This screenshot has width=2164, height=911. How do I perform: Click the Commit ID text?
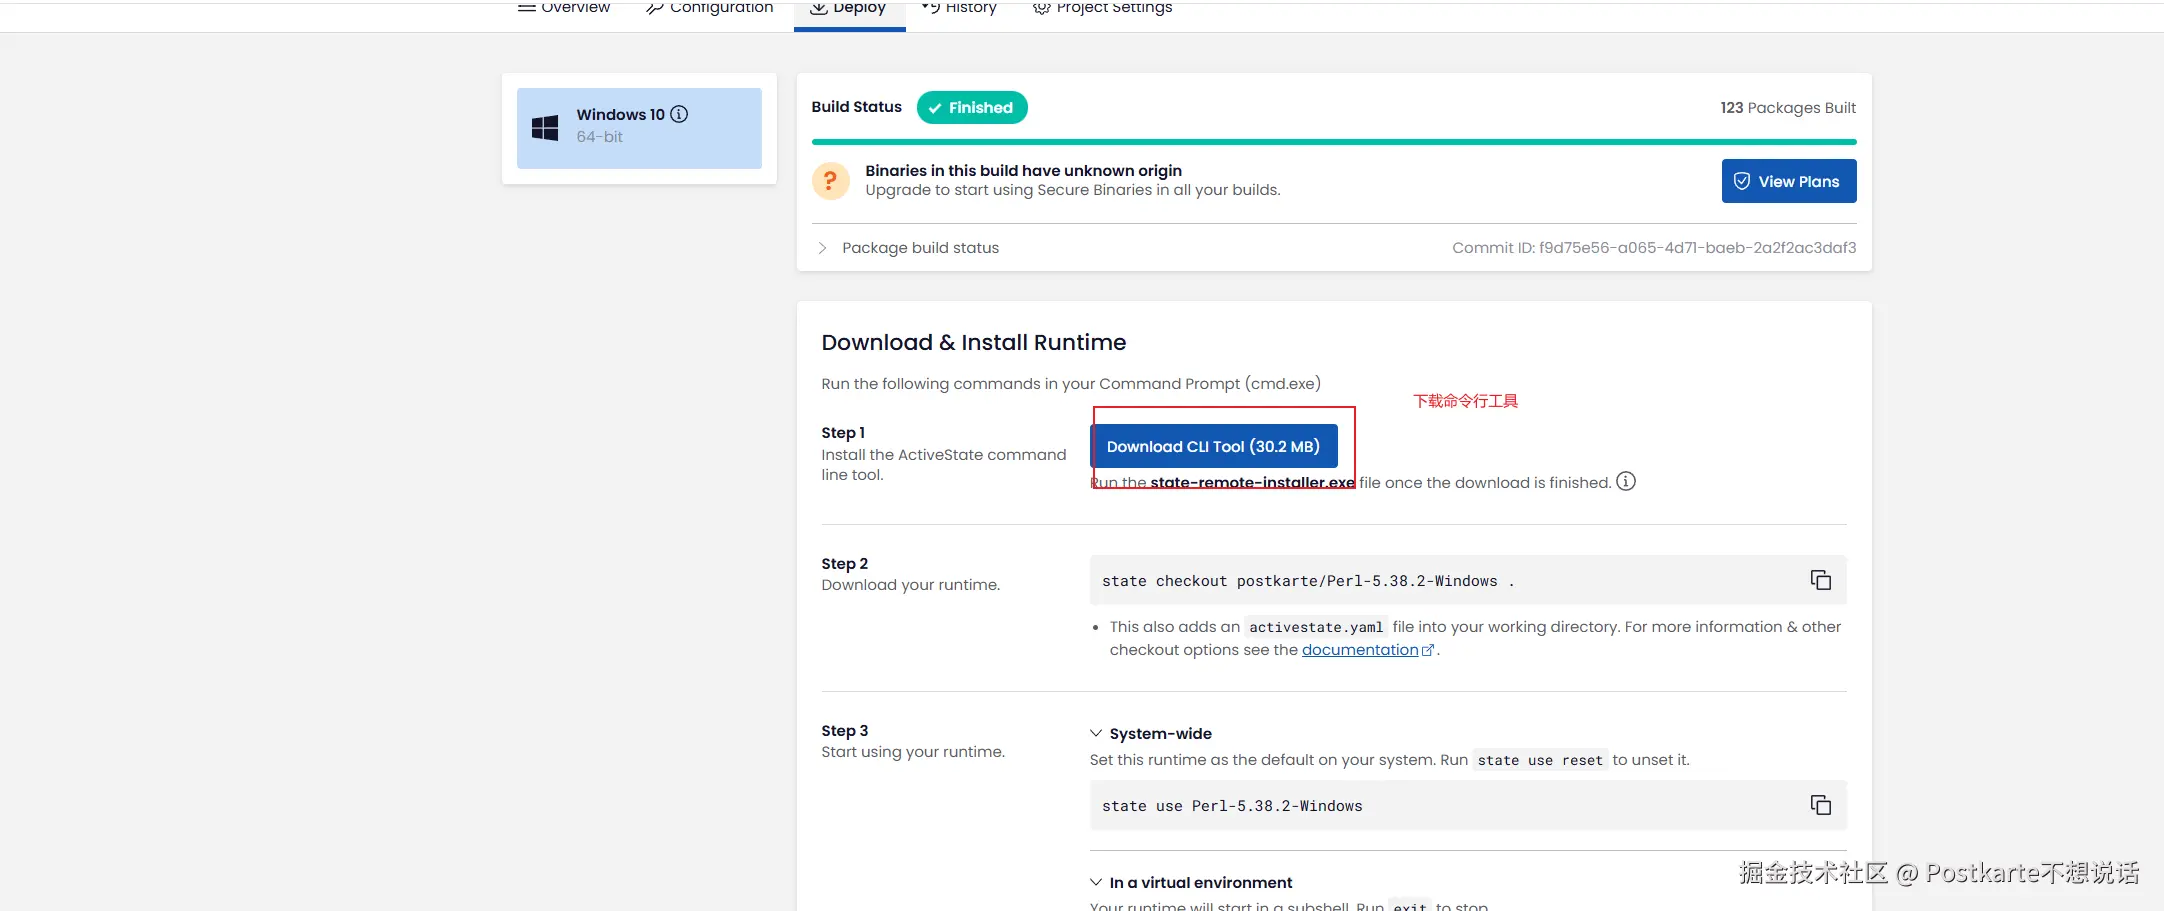(x=1654, y=248)
